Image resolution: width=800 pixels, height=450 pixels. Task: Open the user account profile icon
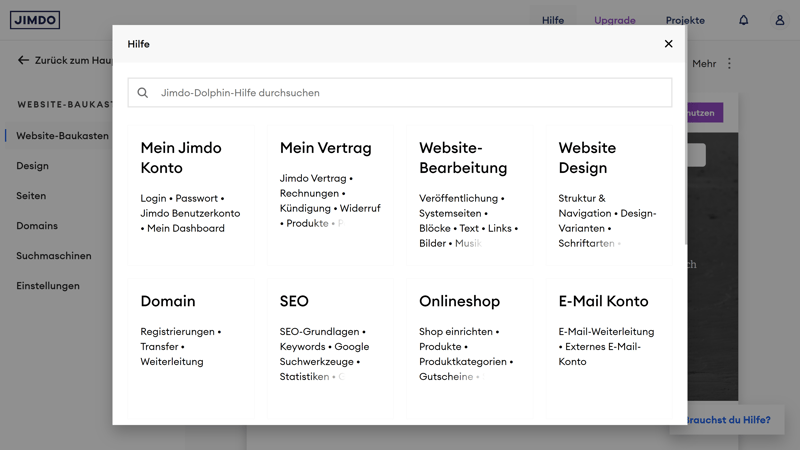(x=779, y=20)
